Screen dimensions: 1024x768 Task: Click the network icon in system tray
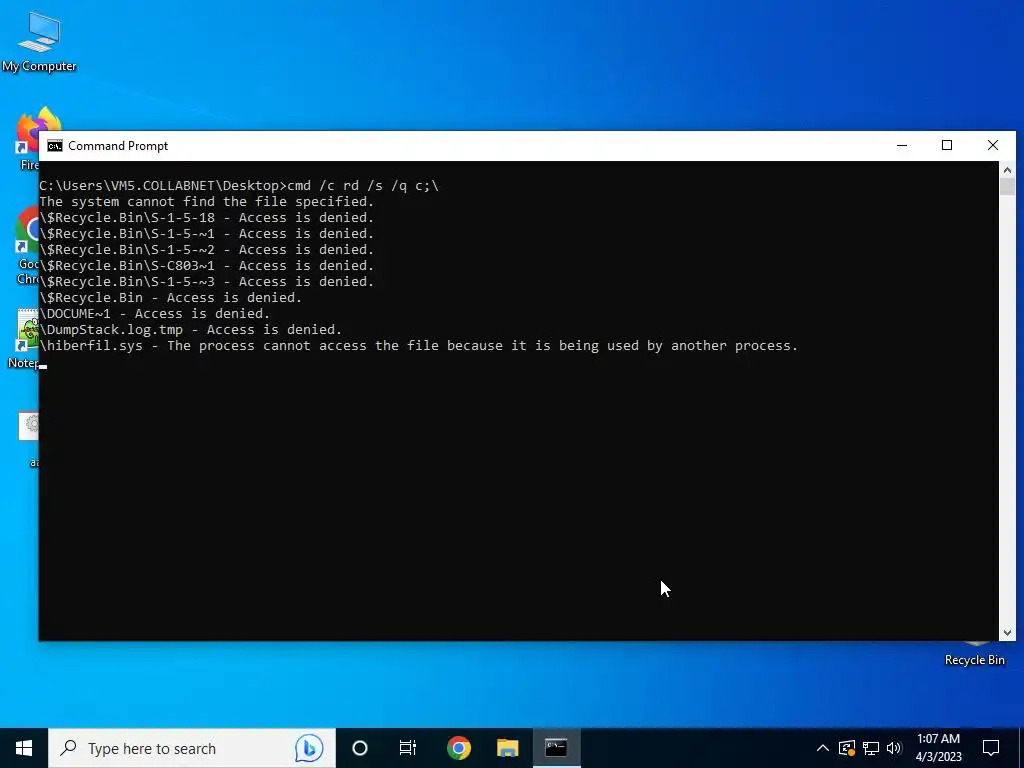point(871,748)
